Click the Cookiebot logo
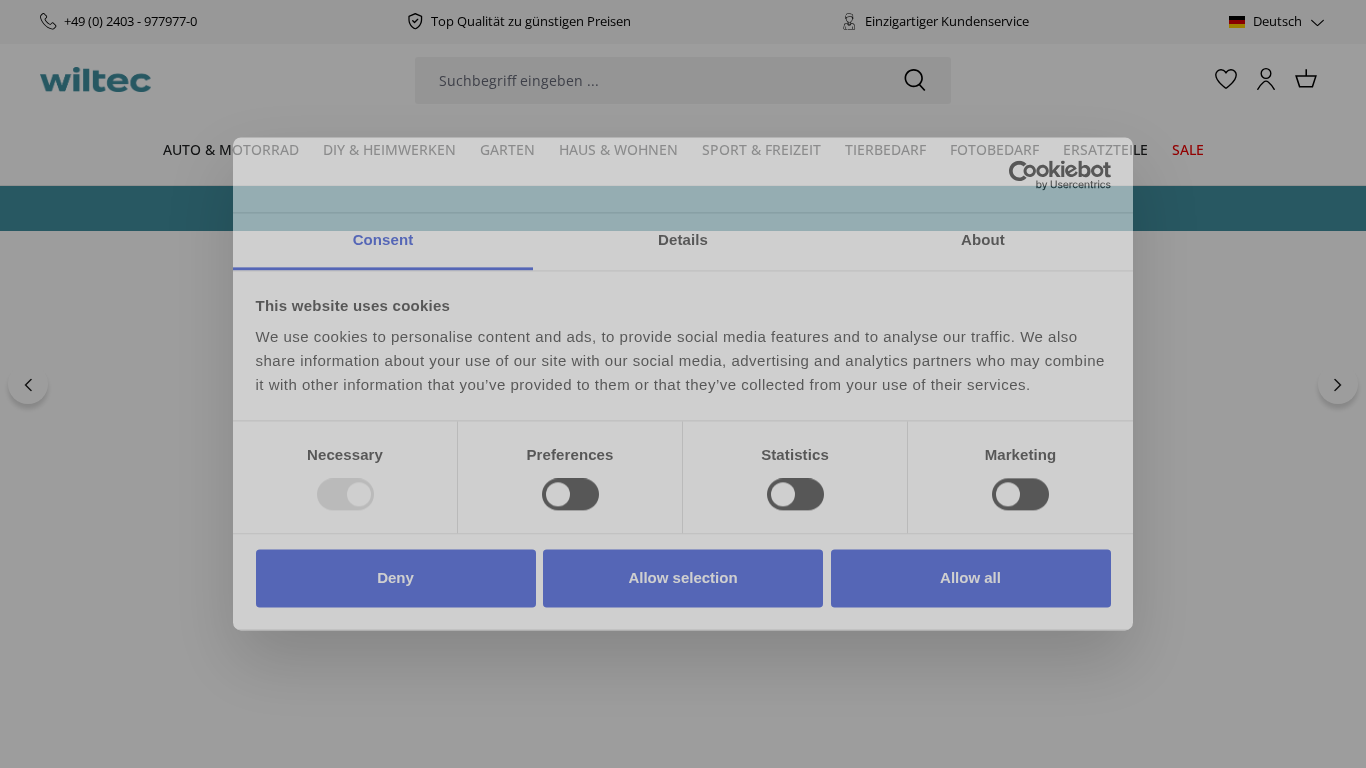Screen dimensions: 1366x768 [x=1059, y=174]
